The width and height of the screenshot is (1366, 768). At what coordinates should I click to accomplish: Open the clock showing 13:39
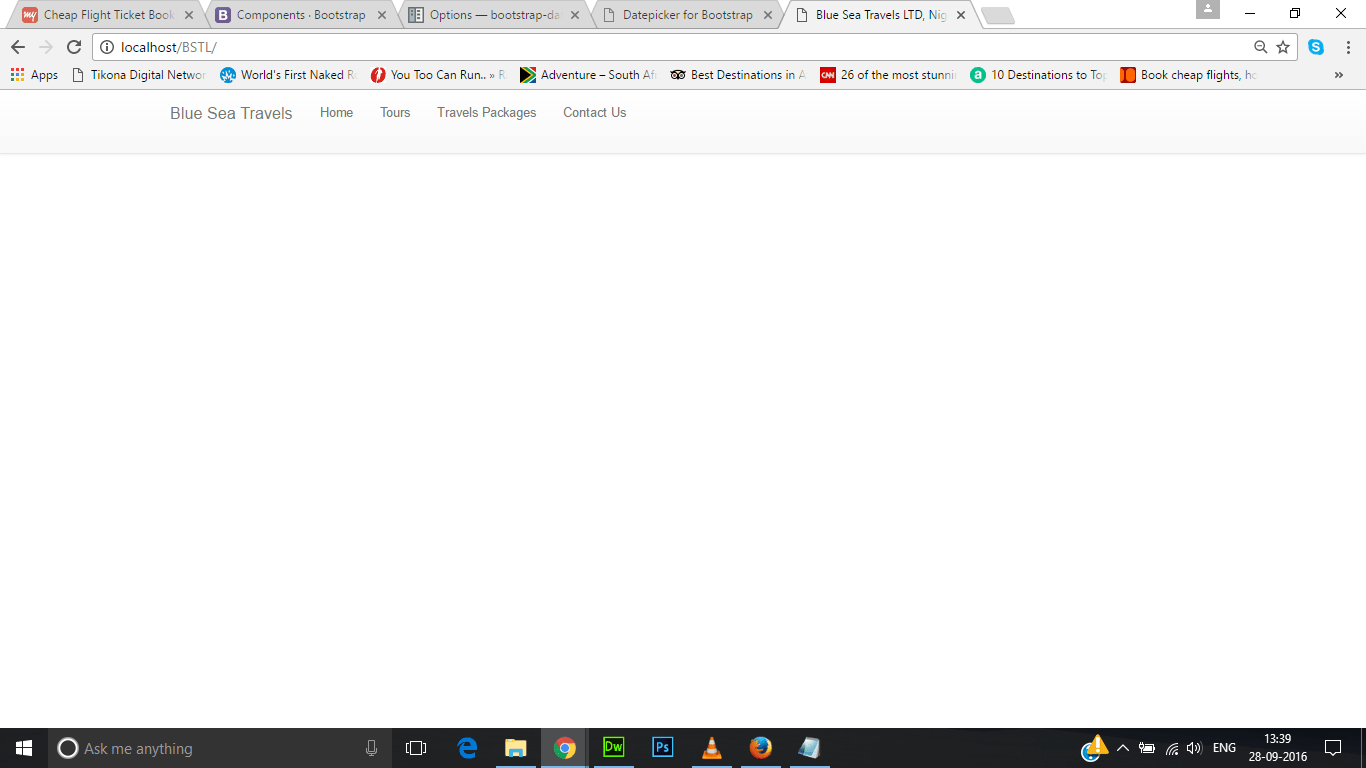point(1277,748)
